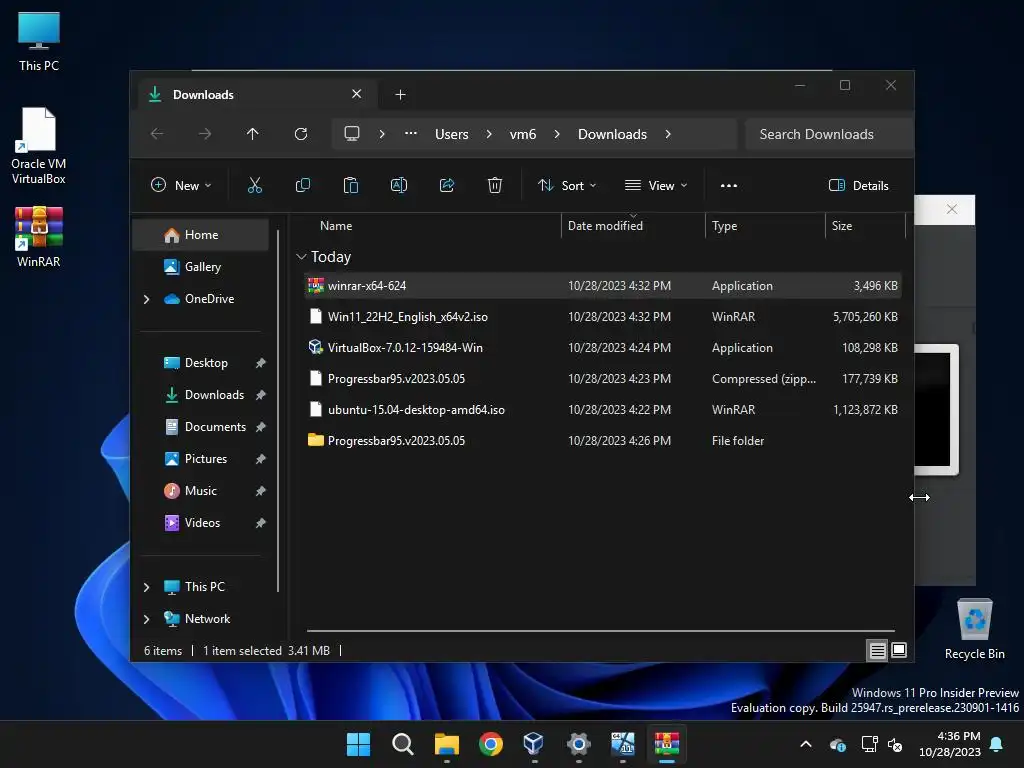Select the Downloads tab title
Image resolution: width=1024 pixels, height=768 pixels.
[x=203, y=95]
